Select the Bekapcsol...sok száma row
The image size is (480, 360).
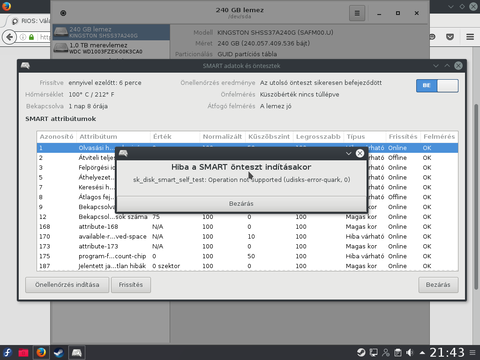click(247, 217)
